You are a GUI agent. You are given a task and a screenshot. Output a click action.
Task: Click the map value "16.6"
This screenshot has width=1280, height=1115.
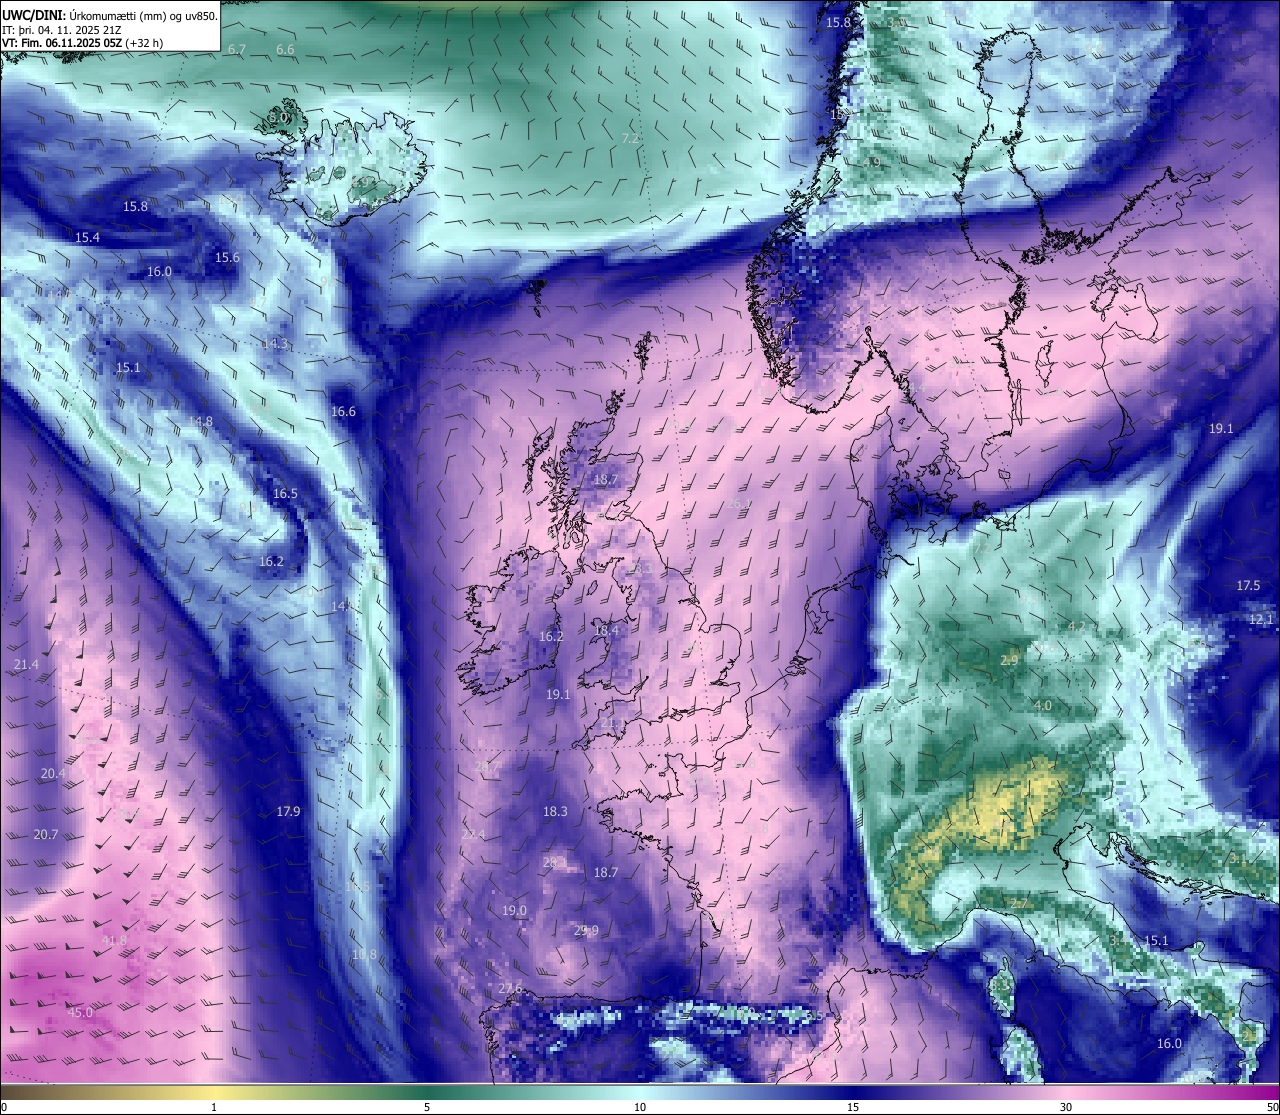coord(344,411)
